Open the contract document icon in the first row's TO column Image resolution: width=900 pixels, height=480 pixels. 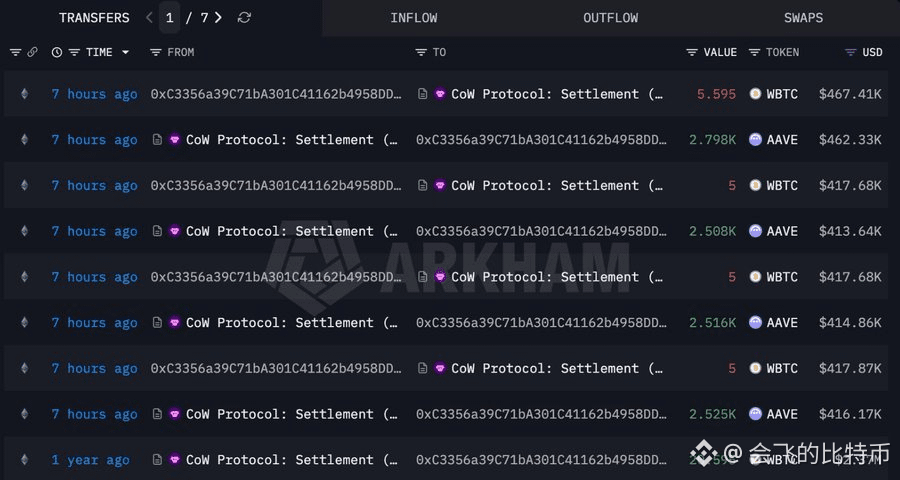point(422,94)
